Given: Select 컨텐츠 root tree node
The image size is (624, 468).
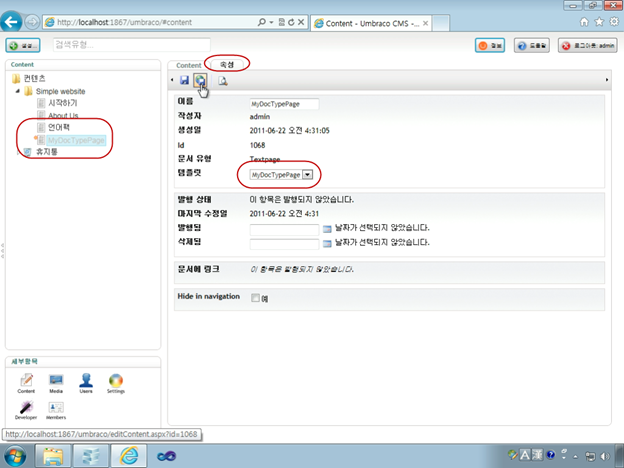Looking at the screenshot, I should click(34, 78).
